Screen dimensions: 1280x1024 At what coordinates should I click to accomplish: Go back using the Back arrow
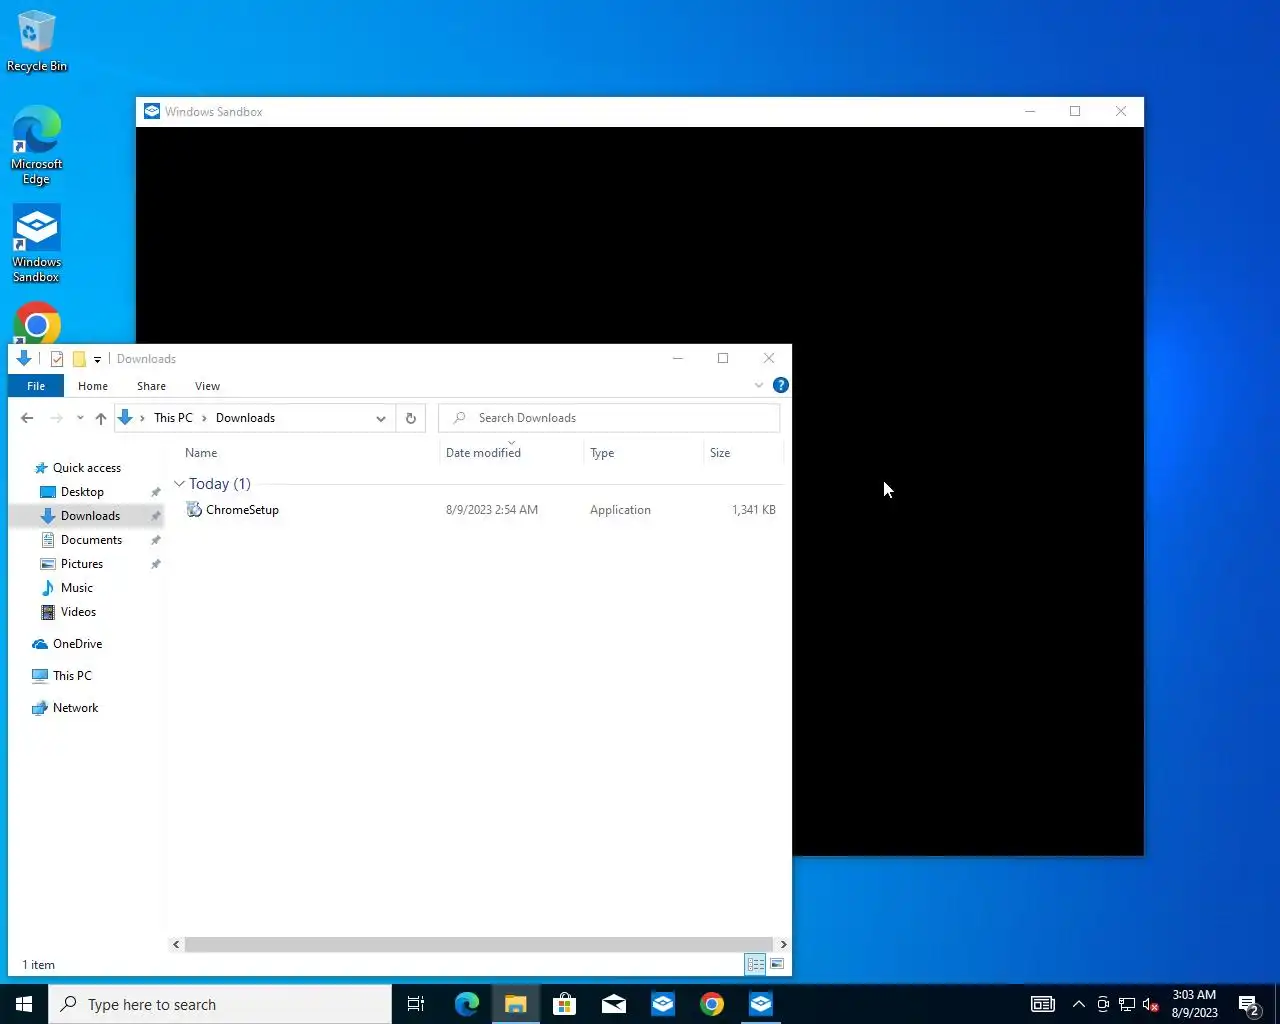[27, 418]
